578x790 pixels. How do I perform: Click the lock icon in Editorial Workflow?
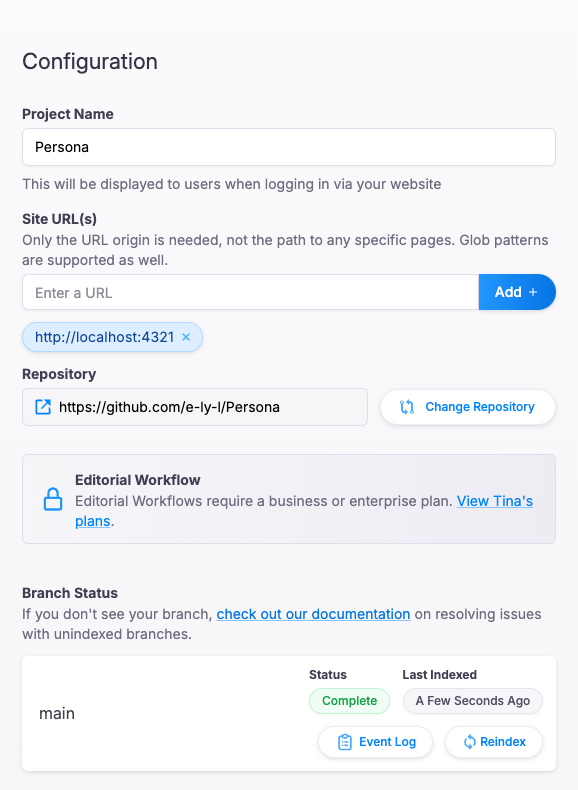pyautogui.click(x=53, y=499)
